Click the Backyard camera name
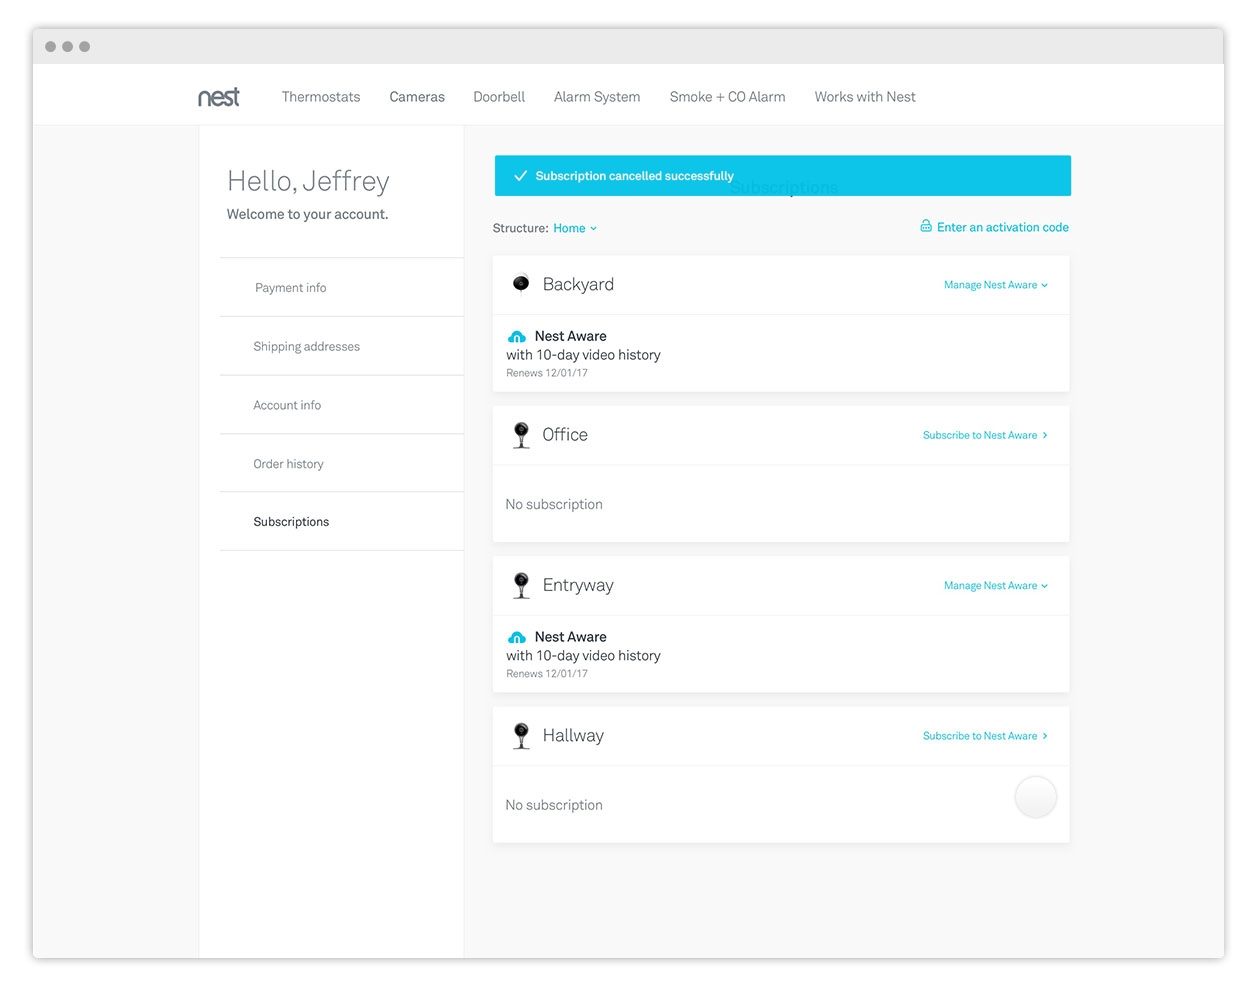 click(x=578, y=284)
